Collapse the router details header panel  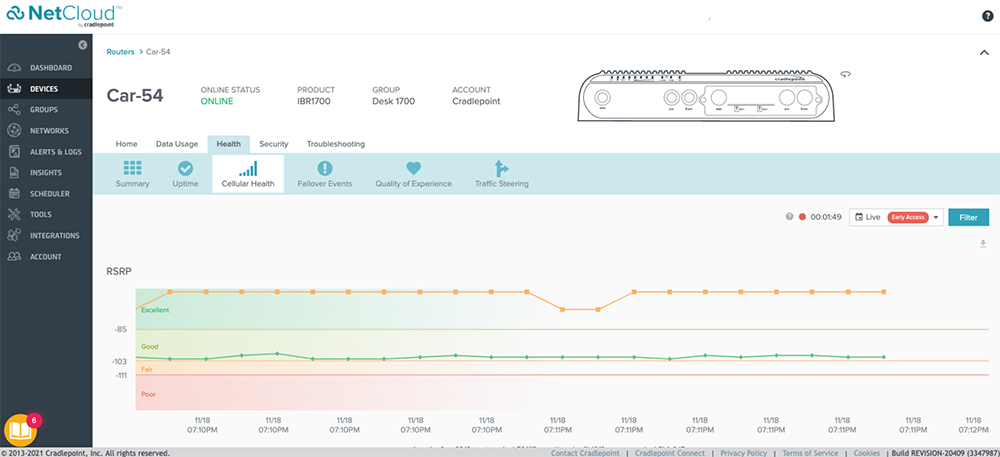982,52
